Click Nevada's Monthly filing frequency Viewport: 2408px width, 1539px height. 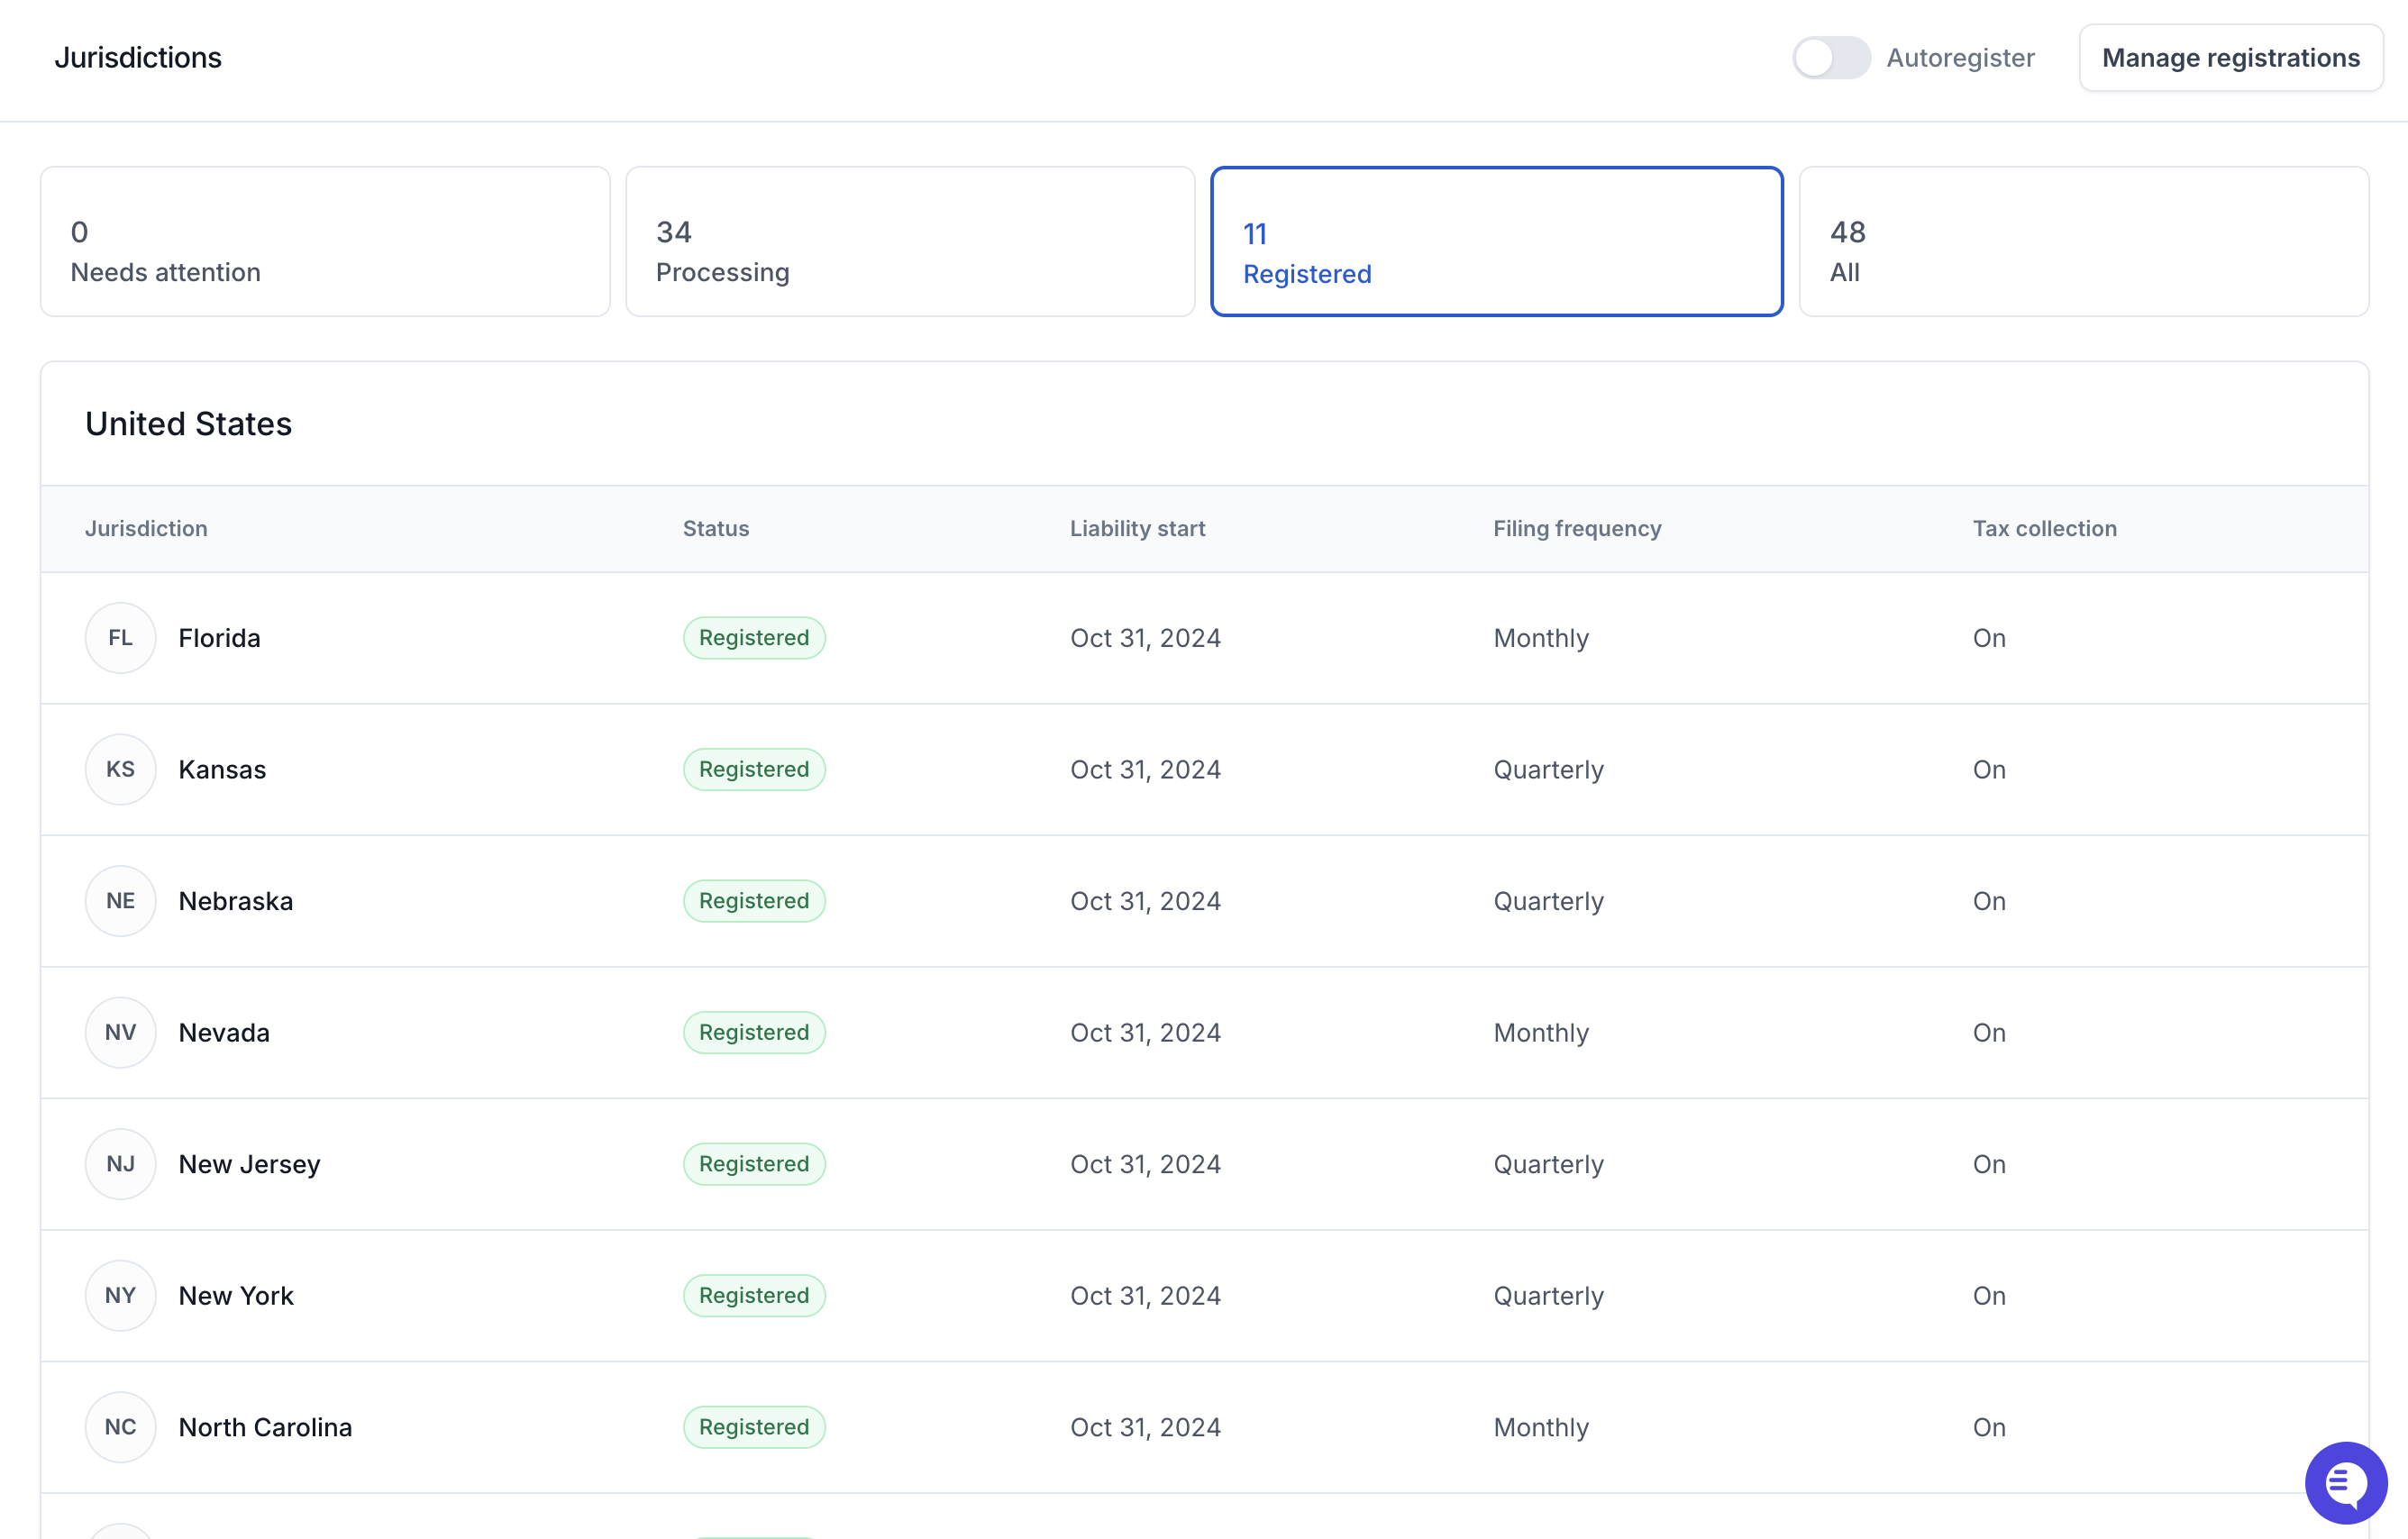point(1541,1032)
